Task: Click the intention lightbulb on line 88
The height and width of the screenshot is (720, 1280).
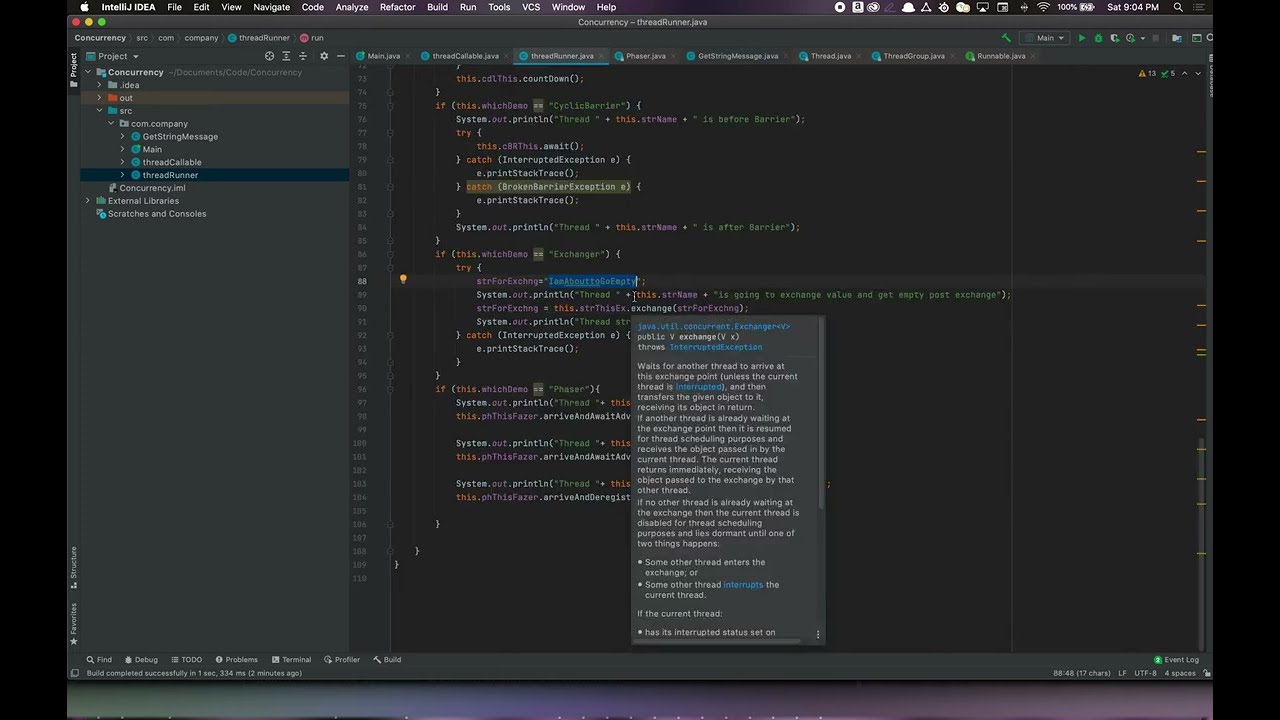Action: click(403, 281)
